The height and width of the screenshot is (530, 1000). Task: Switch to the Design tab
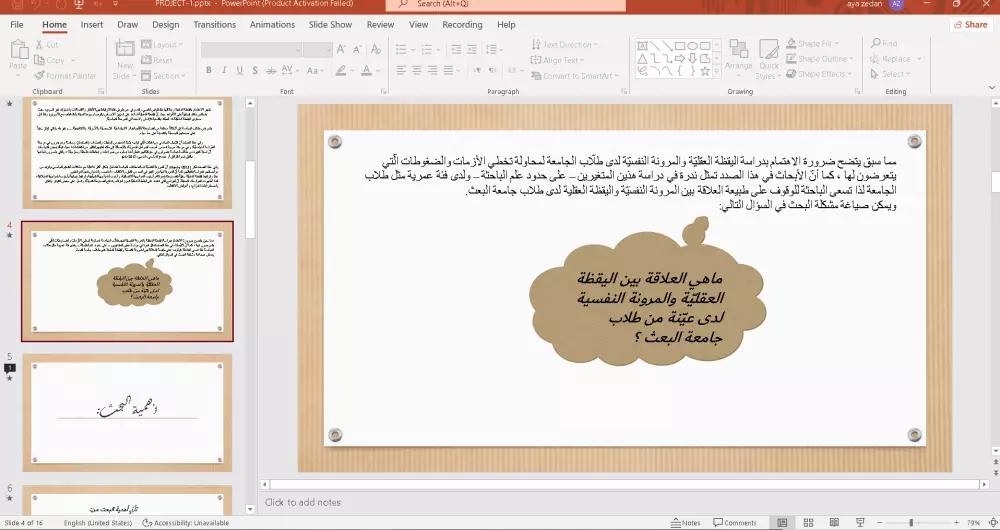point(165,24)
